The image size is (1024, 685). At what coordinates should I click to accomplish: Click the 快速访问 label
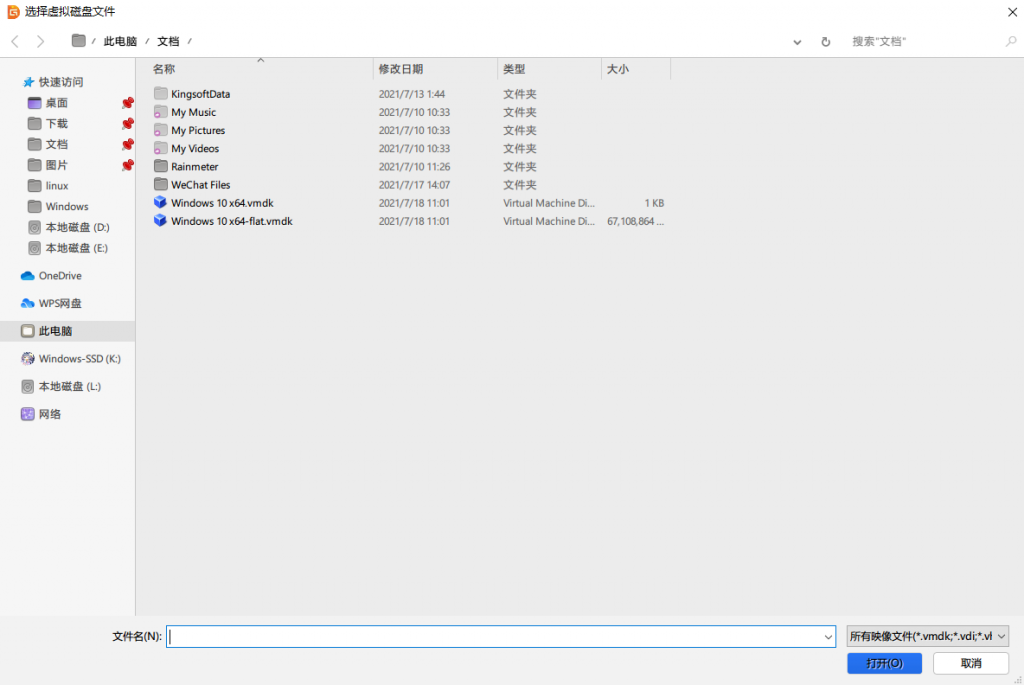(x=61, y=82)
